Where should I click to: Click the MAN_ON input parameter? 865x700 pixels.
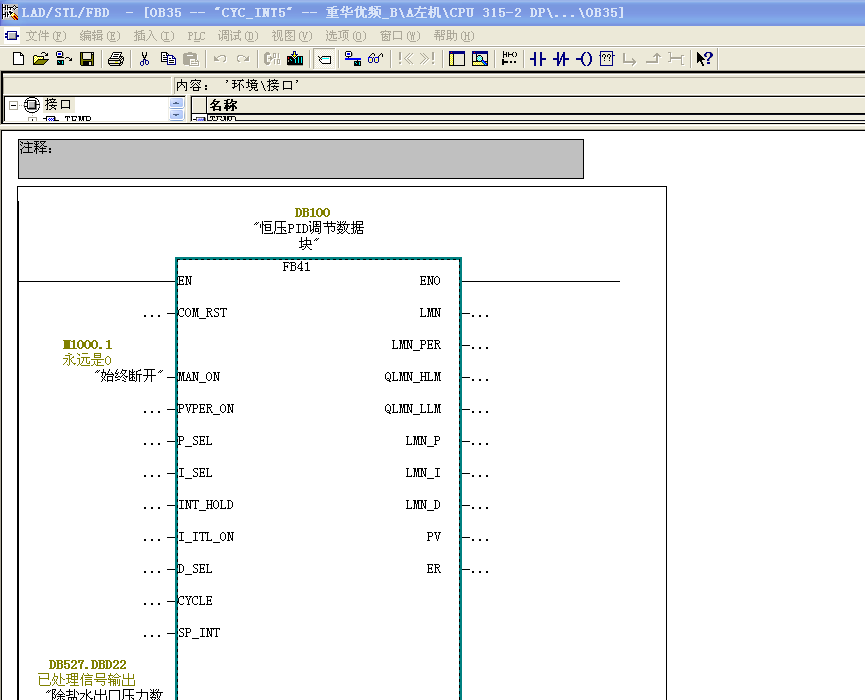(199, 377)
